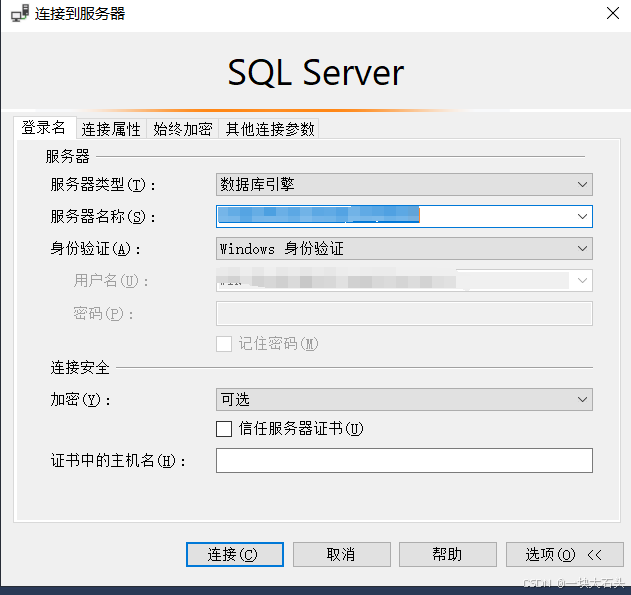Viewport: 631px width, 595px height.
Task: Click the server connection icon in title bar
Action: [20, 13]
